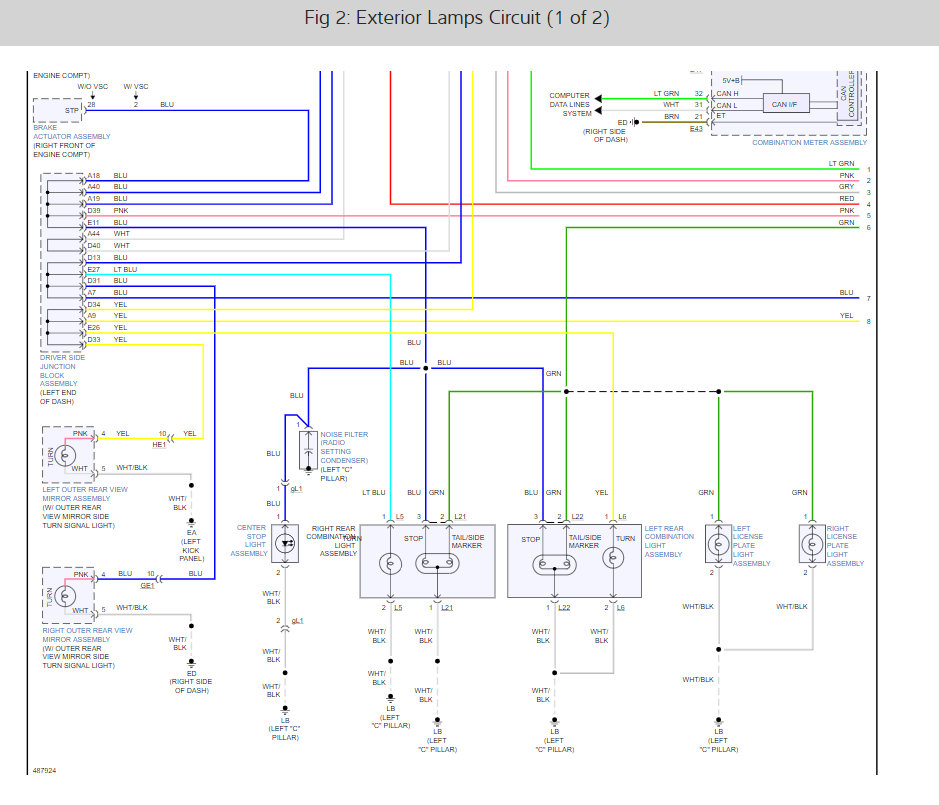Click the left rear turn bulb symbol

point(613,558)
